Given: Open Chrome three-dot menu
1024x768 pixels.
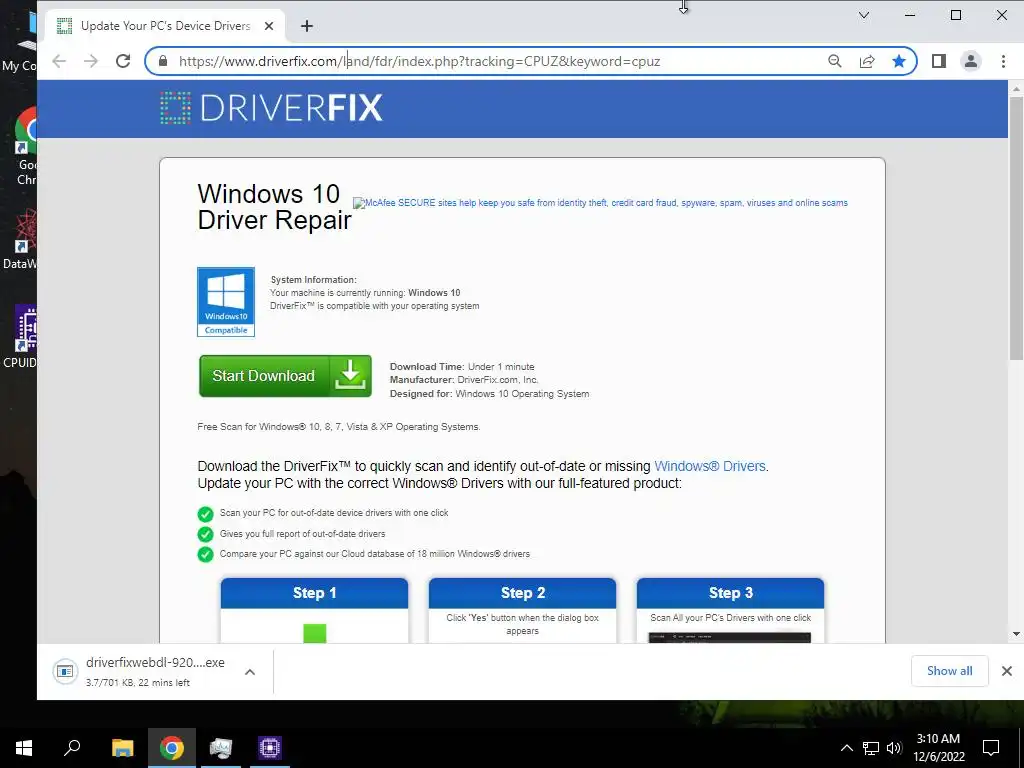Looking at the screenshot, I should (x=1003, y=61).
